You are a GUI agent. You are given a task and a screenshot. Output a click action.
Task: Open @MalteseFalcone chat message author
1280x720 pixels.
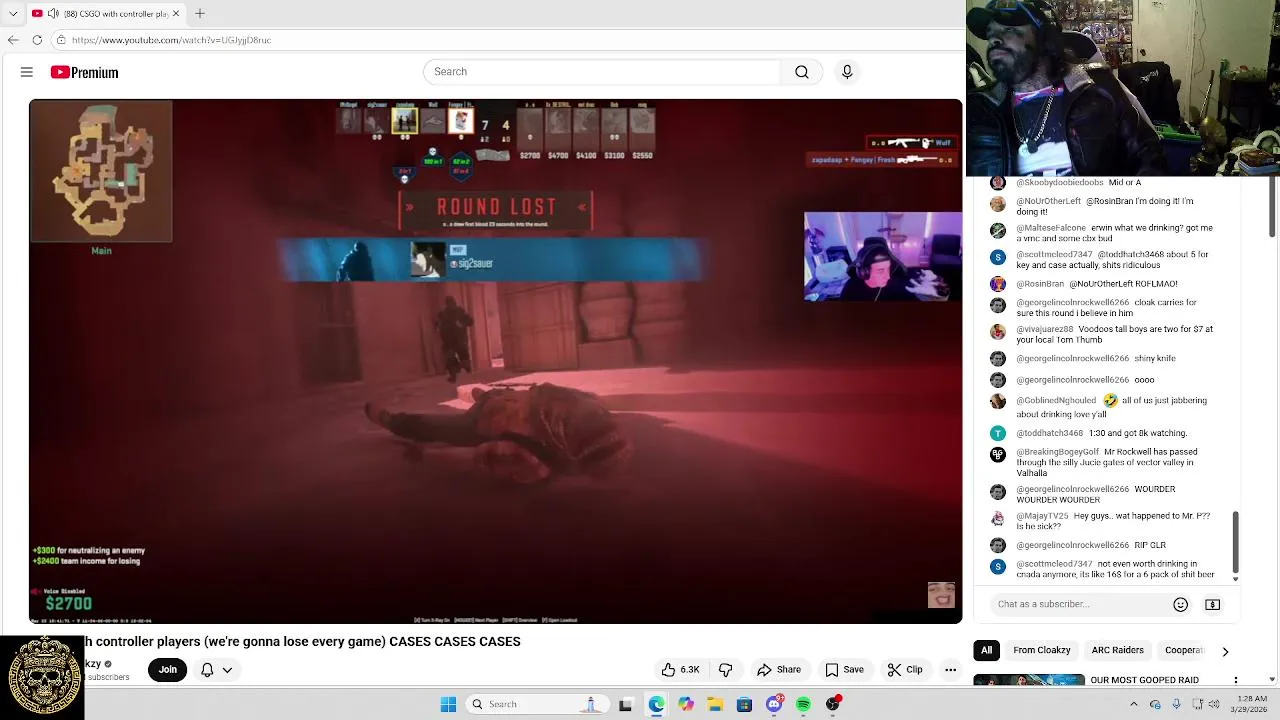pyautogui.click(x=1051, y=228)
